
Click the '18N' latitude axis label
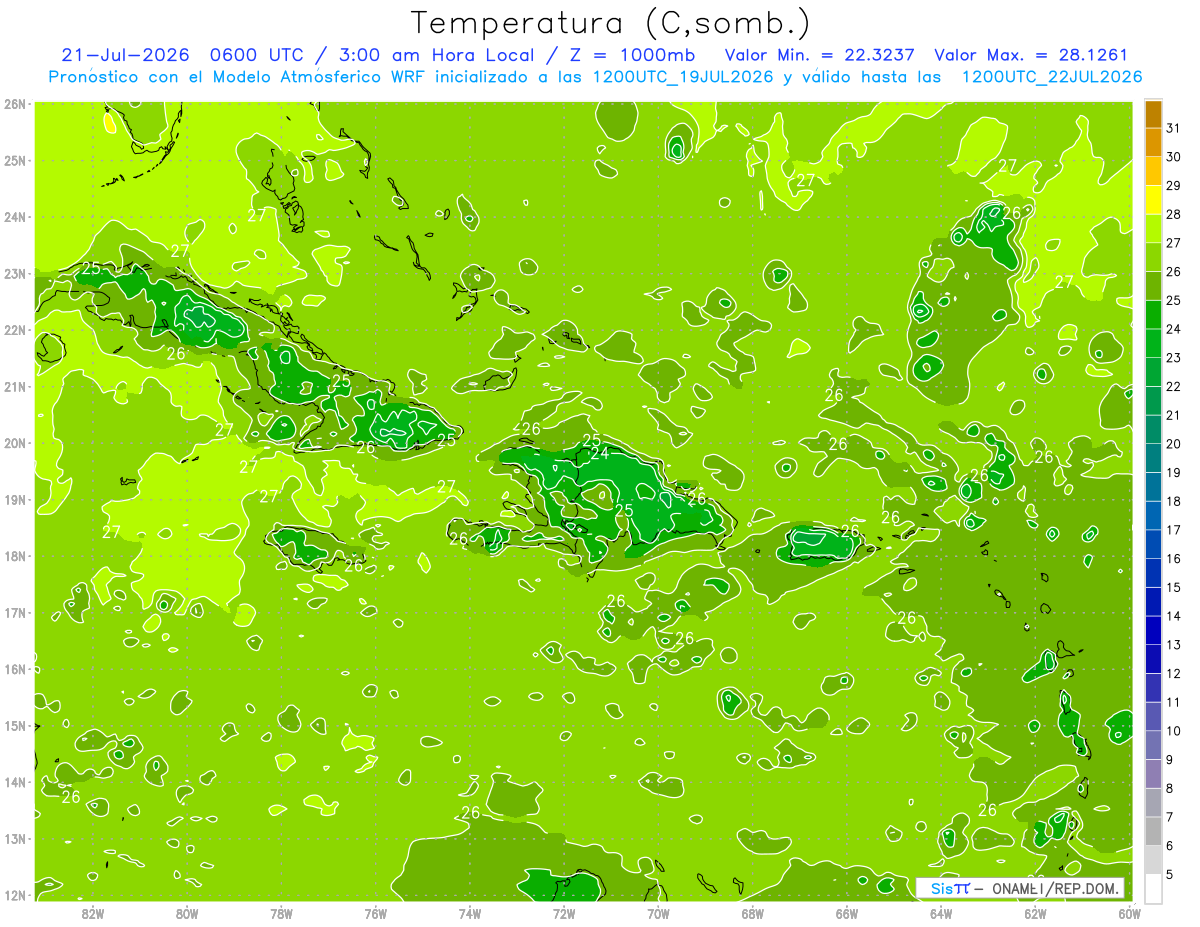[15, 556]
